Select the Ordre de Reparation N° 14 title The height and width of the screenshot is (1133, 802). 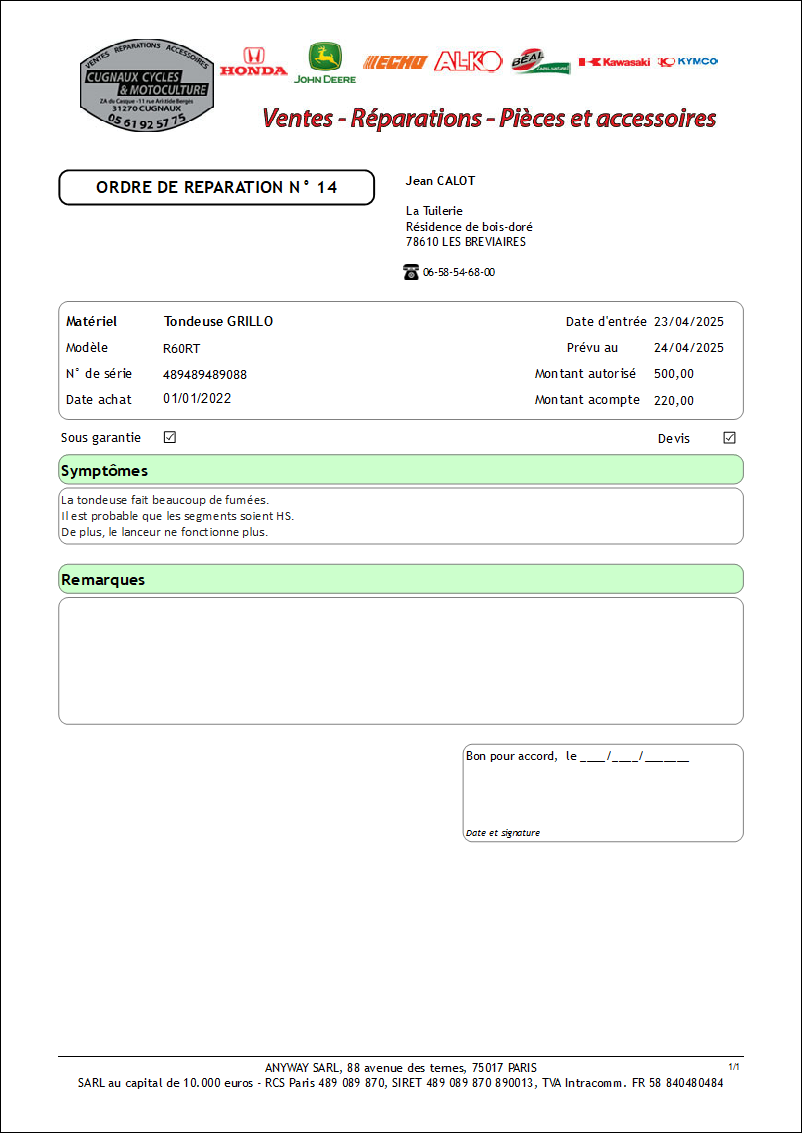click(216, 187)
